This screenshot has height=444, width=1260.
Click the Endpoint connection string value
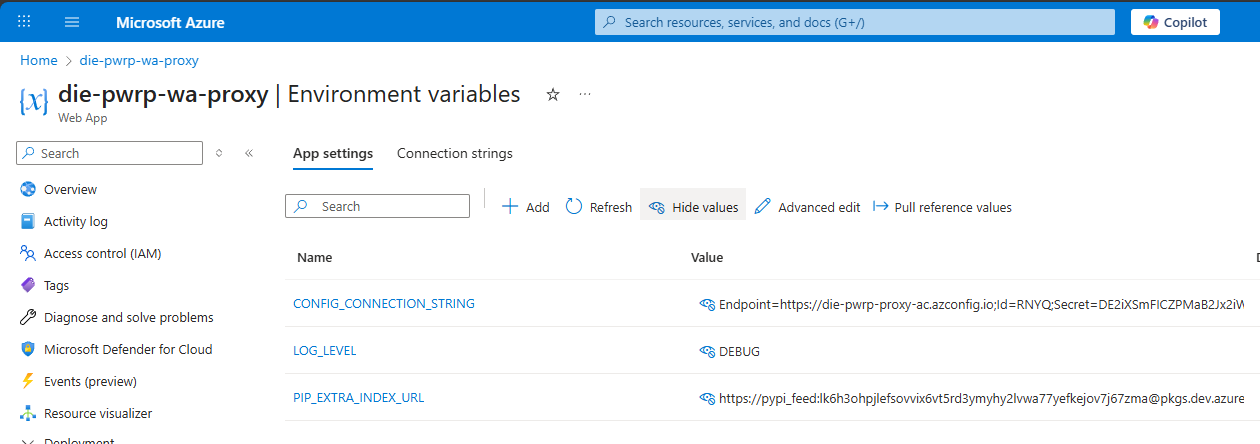[x=981, y=304]
